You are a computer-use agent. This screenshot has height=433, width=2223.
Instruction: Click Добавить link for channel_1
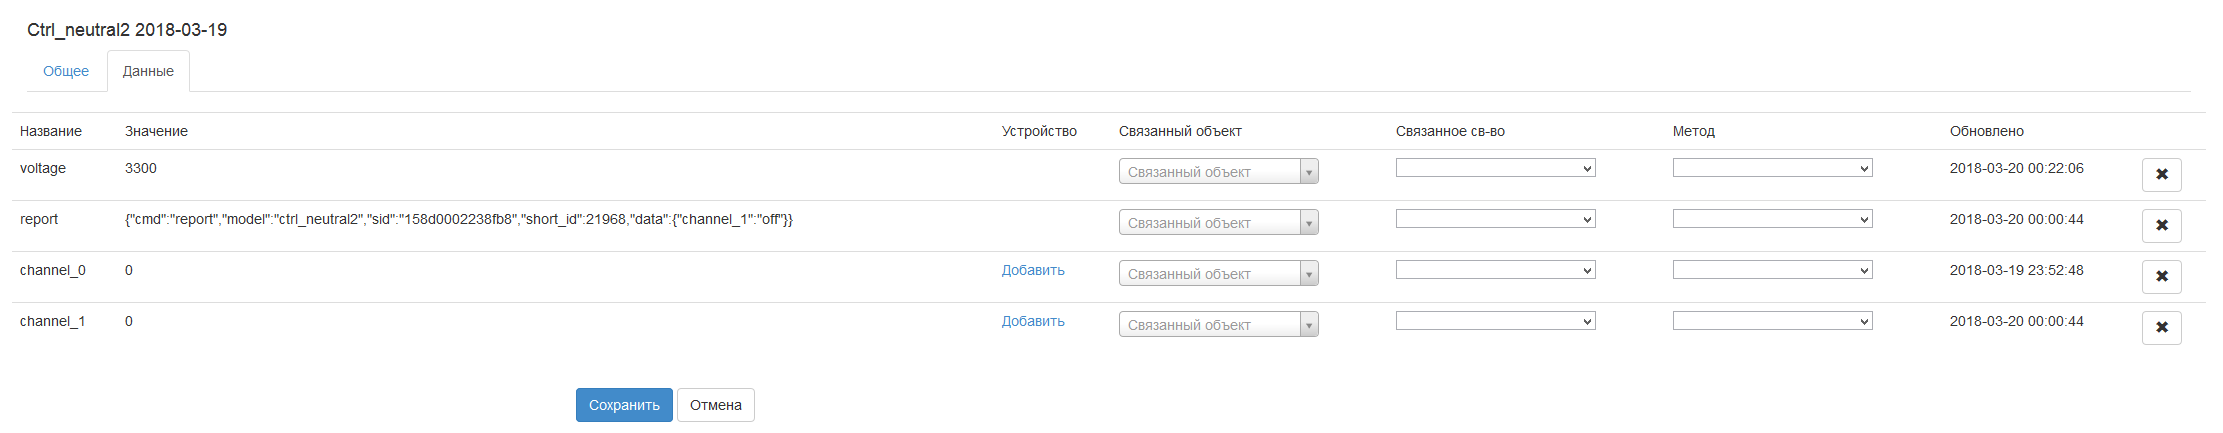coord(1033,321)
